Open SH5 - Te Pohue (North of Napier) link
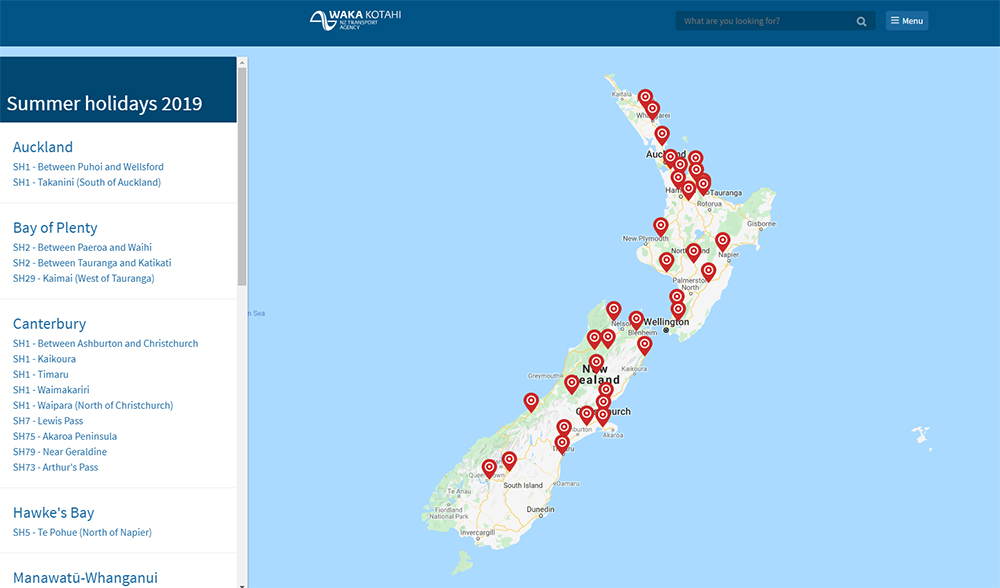The image size is (1000, 588). click(x=82, y=532)
